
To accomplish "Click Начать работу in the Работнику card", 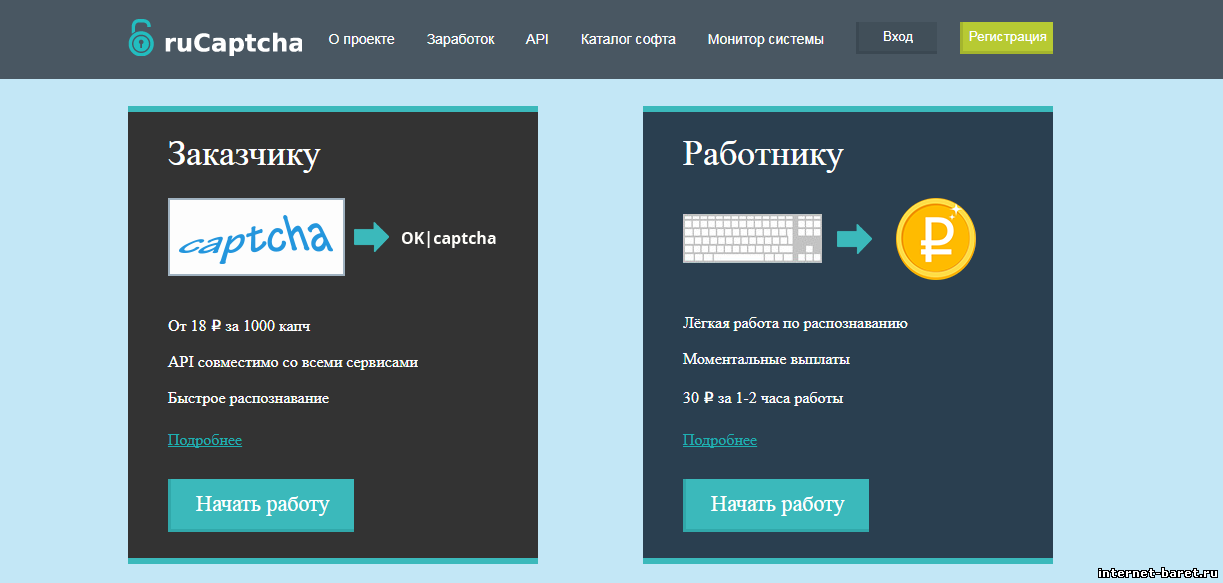I will coord(776,505).
